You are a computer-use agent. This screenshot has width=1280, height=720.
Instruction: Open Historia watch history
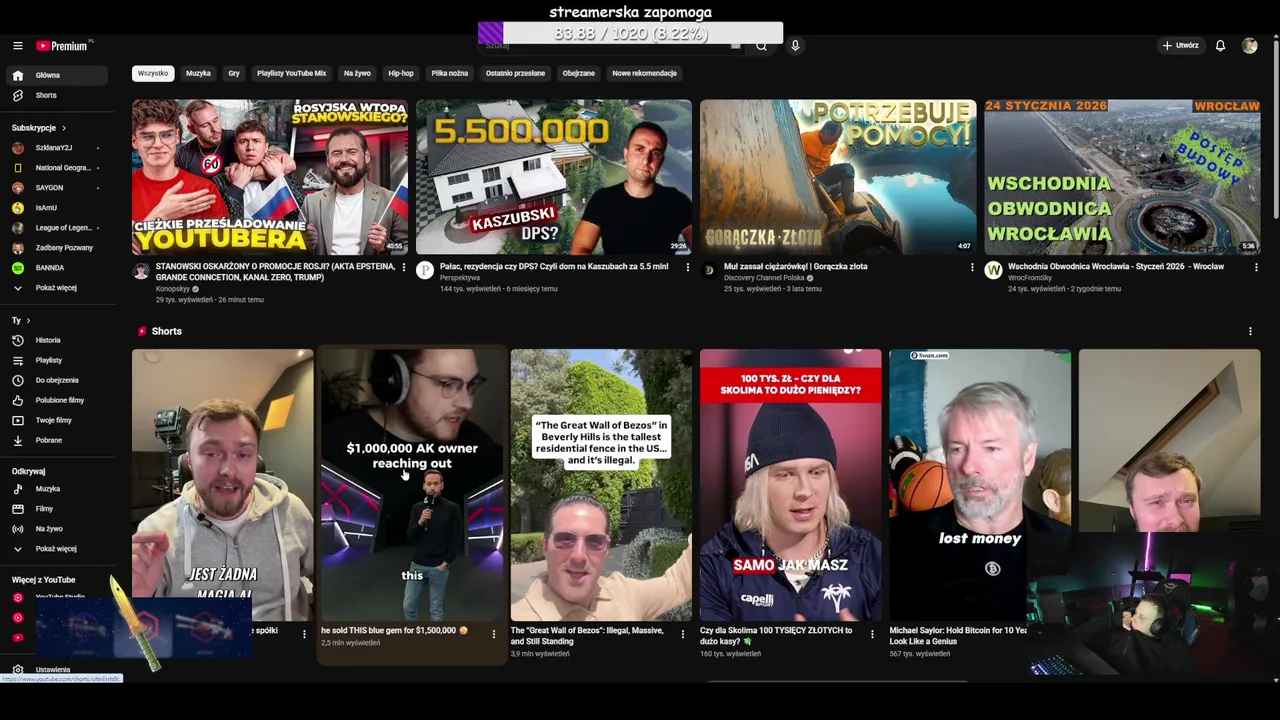coord(56,340)
